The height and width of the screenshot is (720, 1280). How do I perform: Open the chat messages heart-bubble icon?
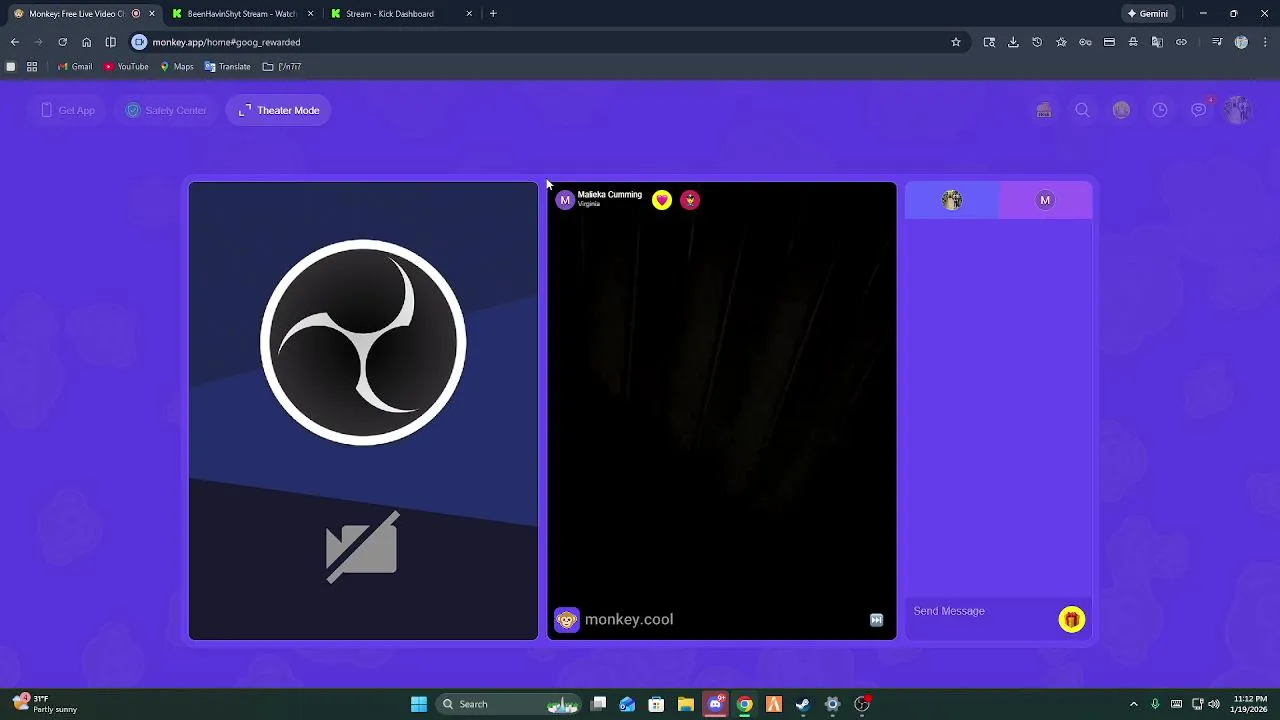pyautogui.click(x=1199, y=110)
